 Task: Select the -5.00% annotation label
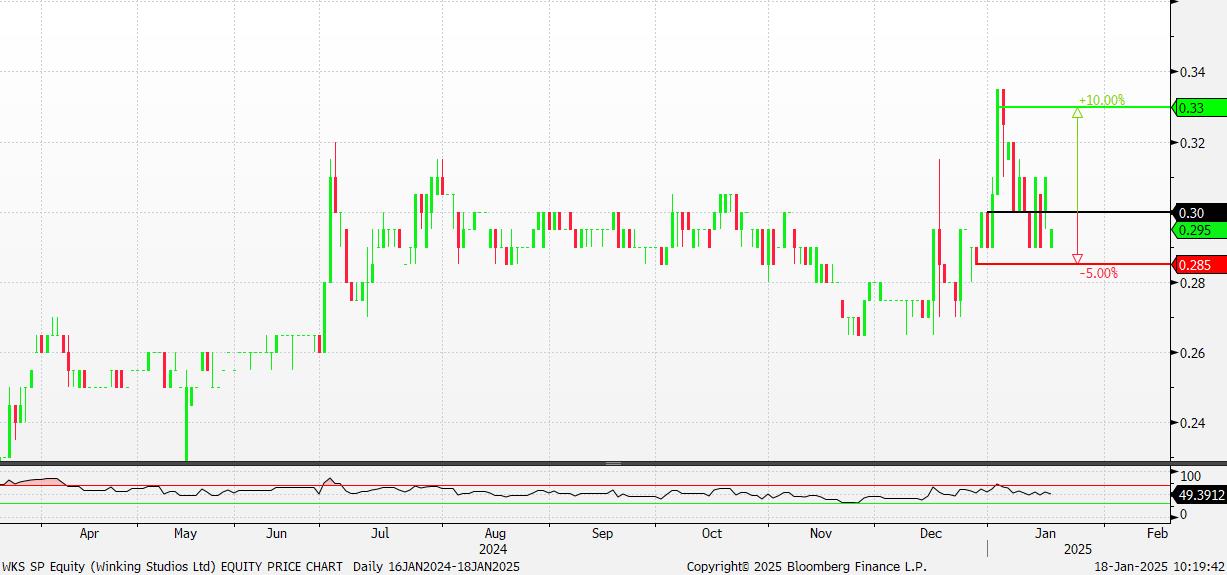click(1098, 273)
